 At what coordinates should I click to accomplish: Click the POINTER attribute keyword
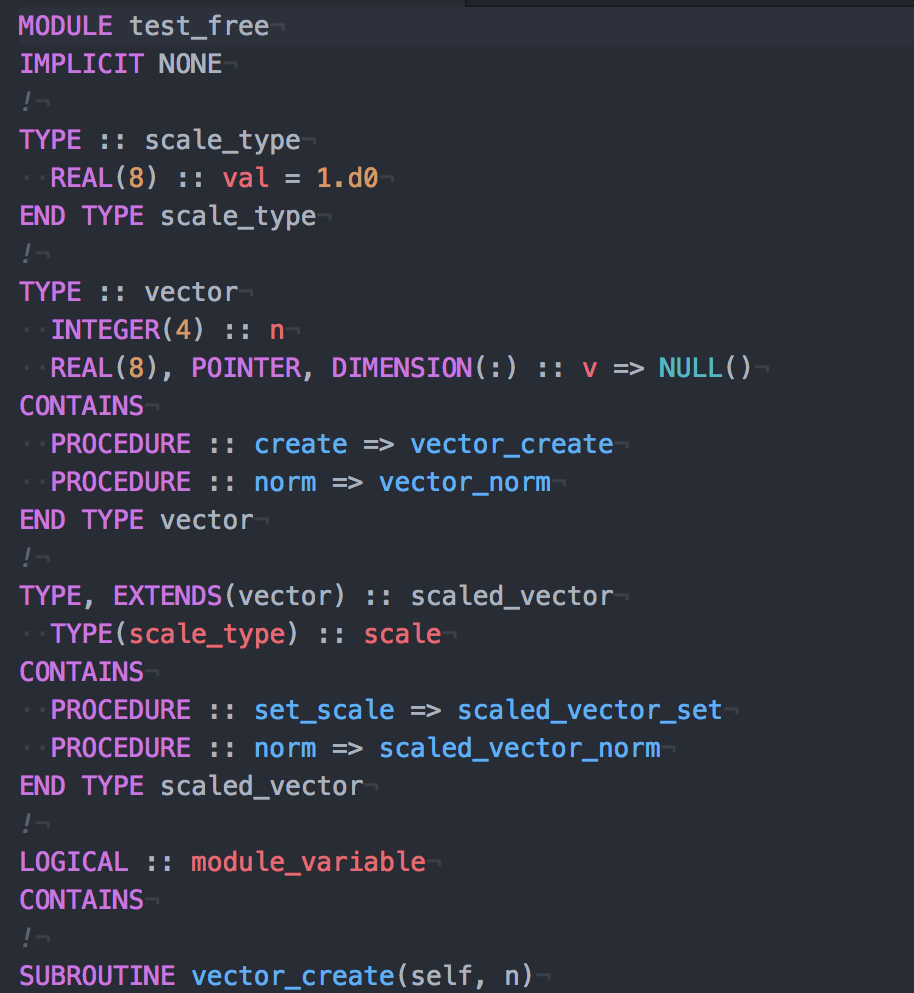246,368
